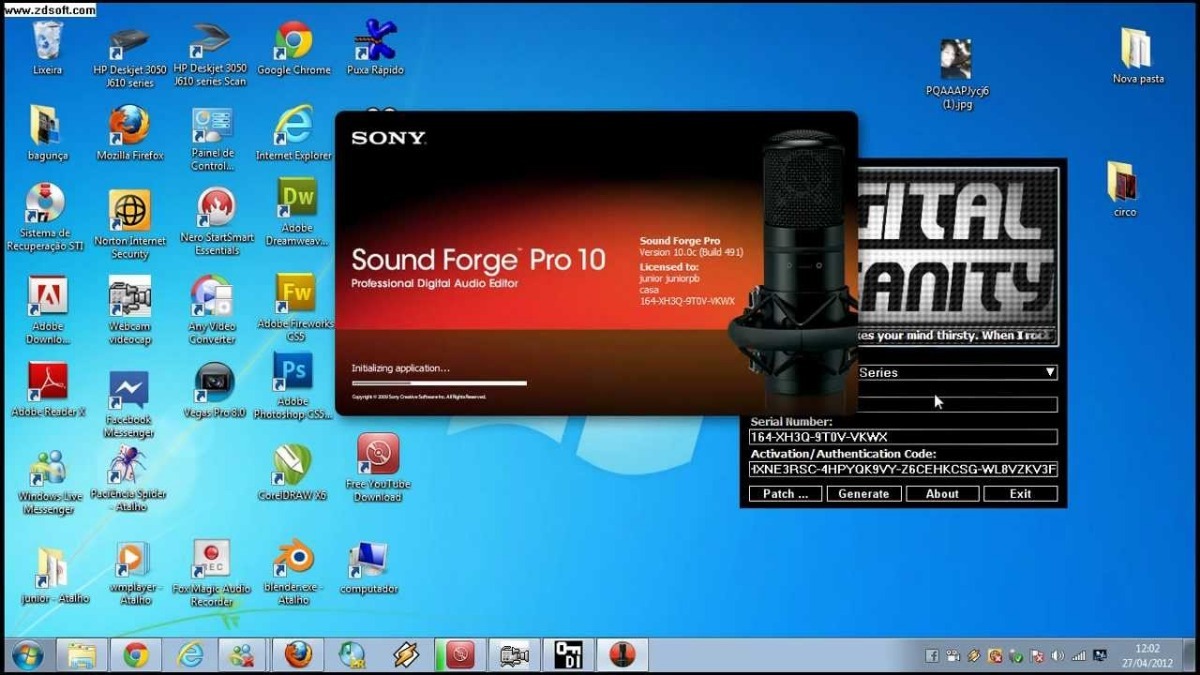The image size is (1200, 675).
Task: Click the Serial Number field in keygen
Action: pyautogui.click(x=903, y=437)
